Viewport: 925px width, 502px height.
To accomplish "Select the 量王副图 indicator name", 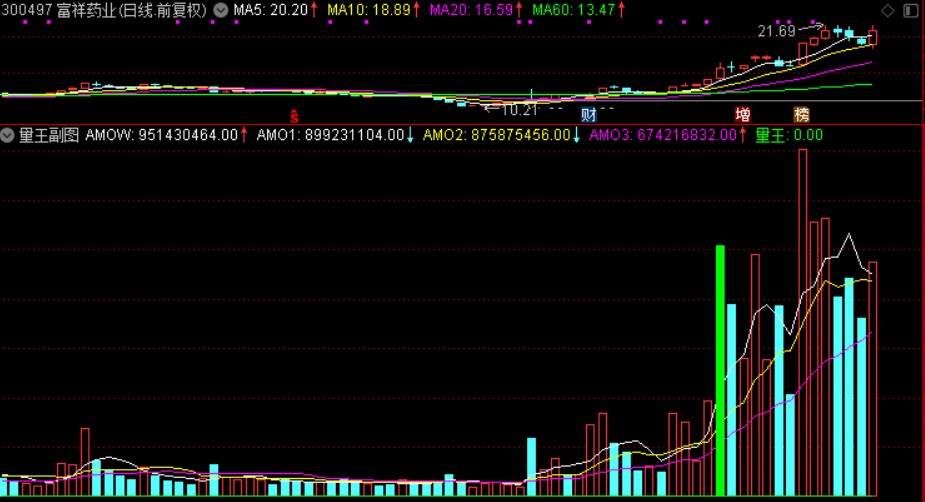I will click(x=48, y=135).
